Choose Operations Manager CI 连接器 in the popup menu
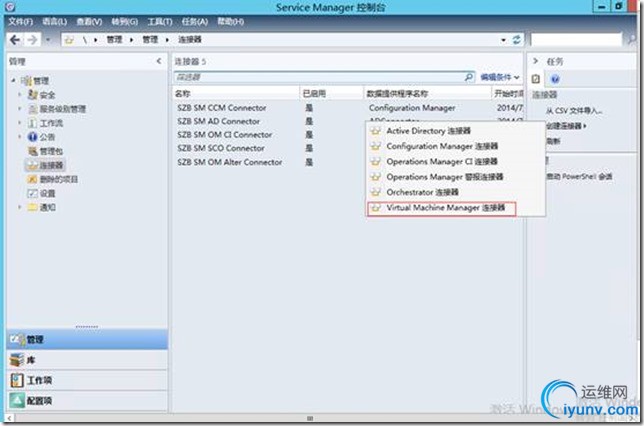Image resolution: width=644 pixels, height=426 pixels. 456,161
